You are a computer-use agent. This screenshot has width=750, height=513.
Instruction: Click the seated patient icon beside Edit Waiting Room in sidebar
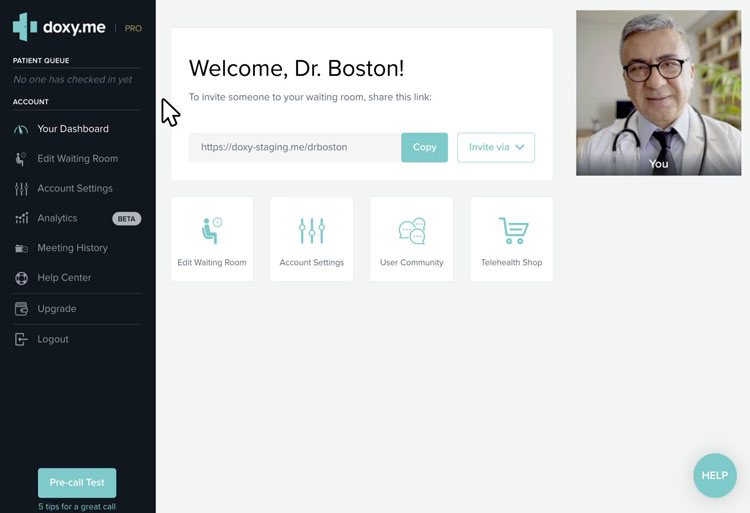coord(21,159)
